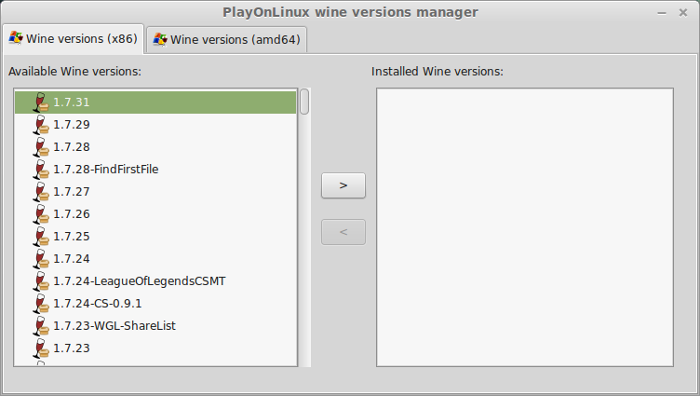The width and height of the screenshot is (700, 396).
Task: Click the icon on the x86 tab
Action: (x=16, y=38)
